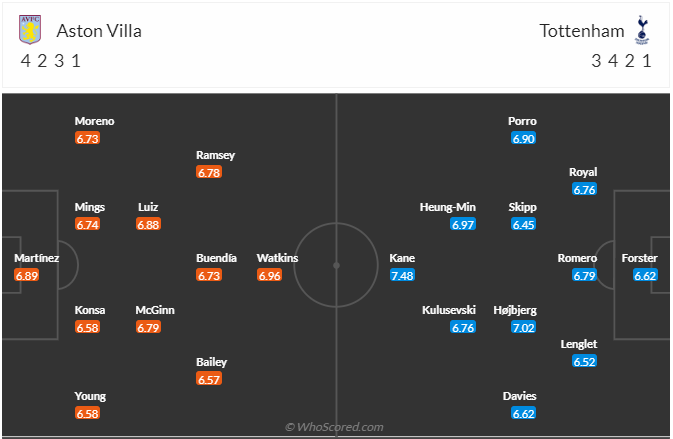Click player name Moreno
Viewport: 673px width, 439px height.
click(94, 121)
